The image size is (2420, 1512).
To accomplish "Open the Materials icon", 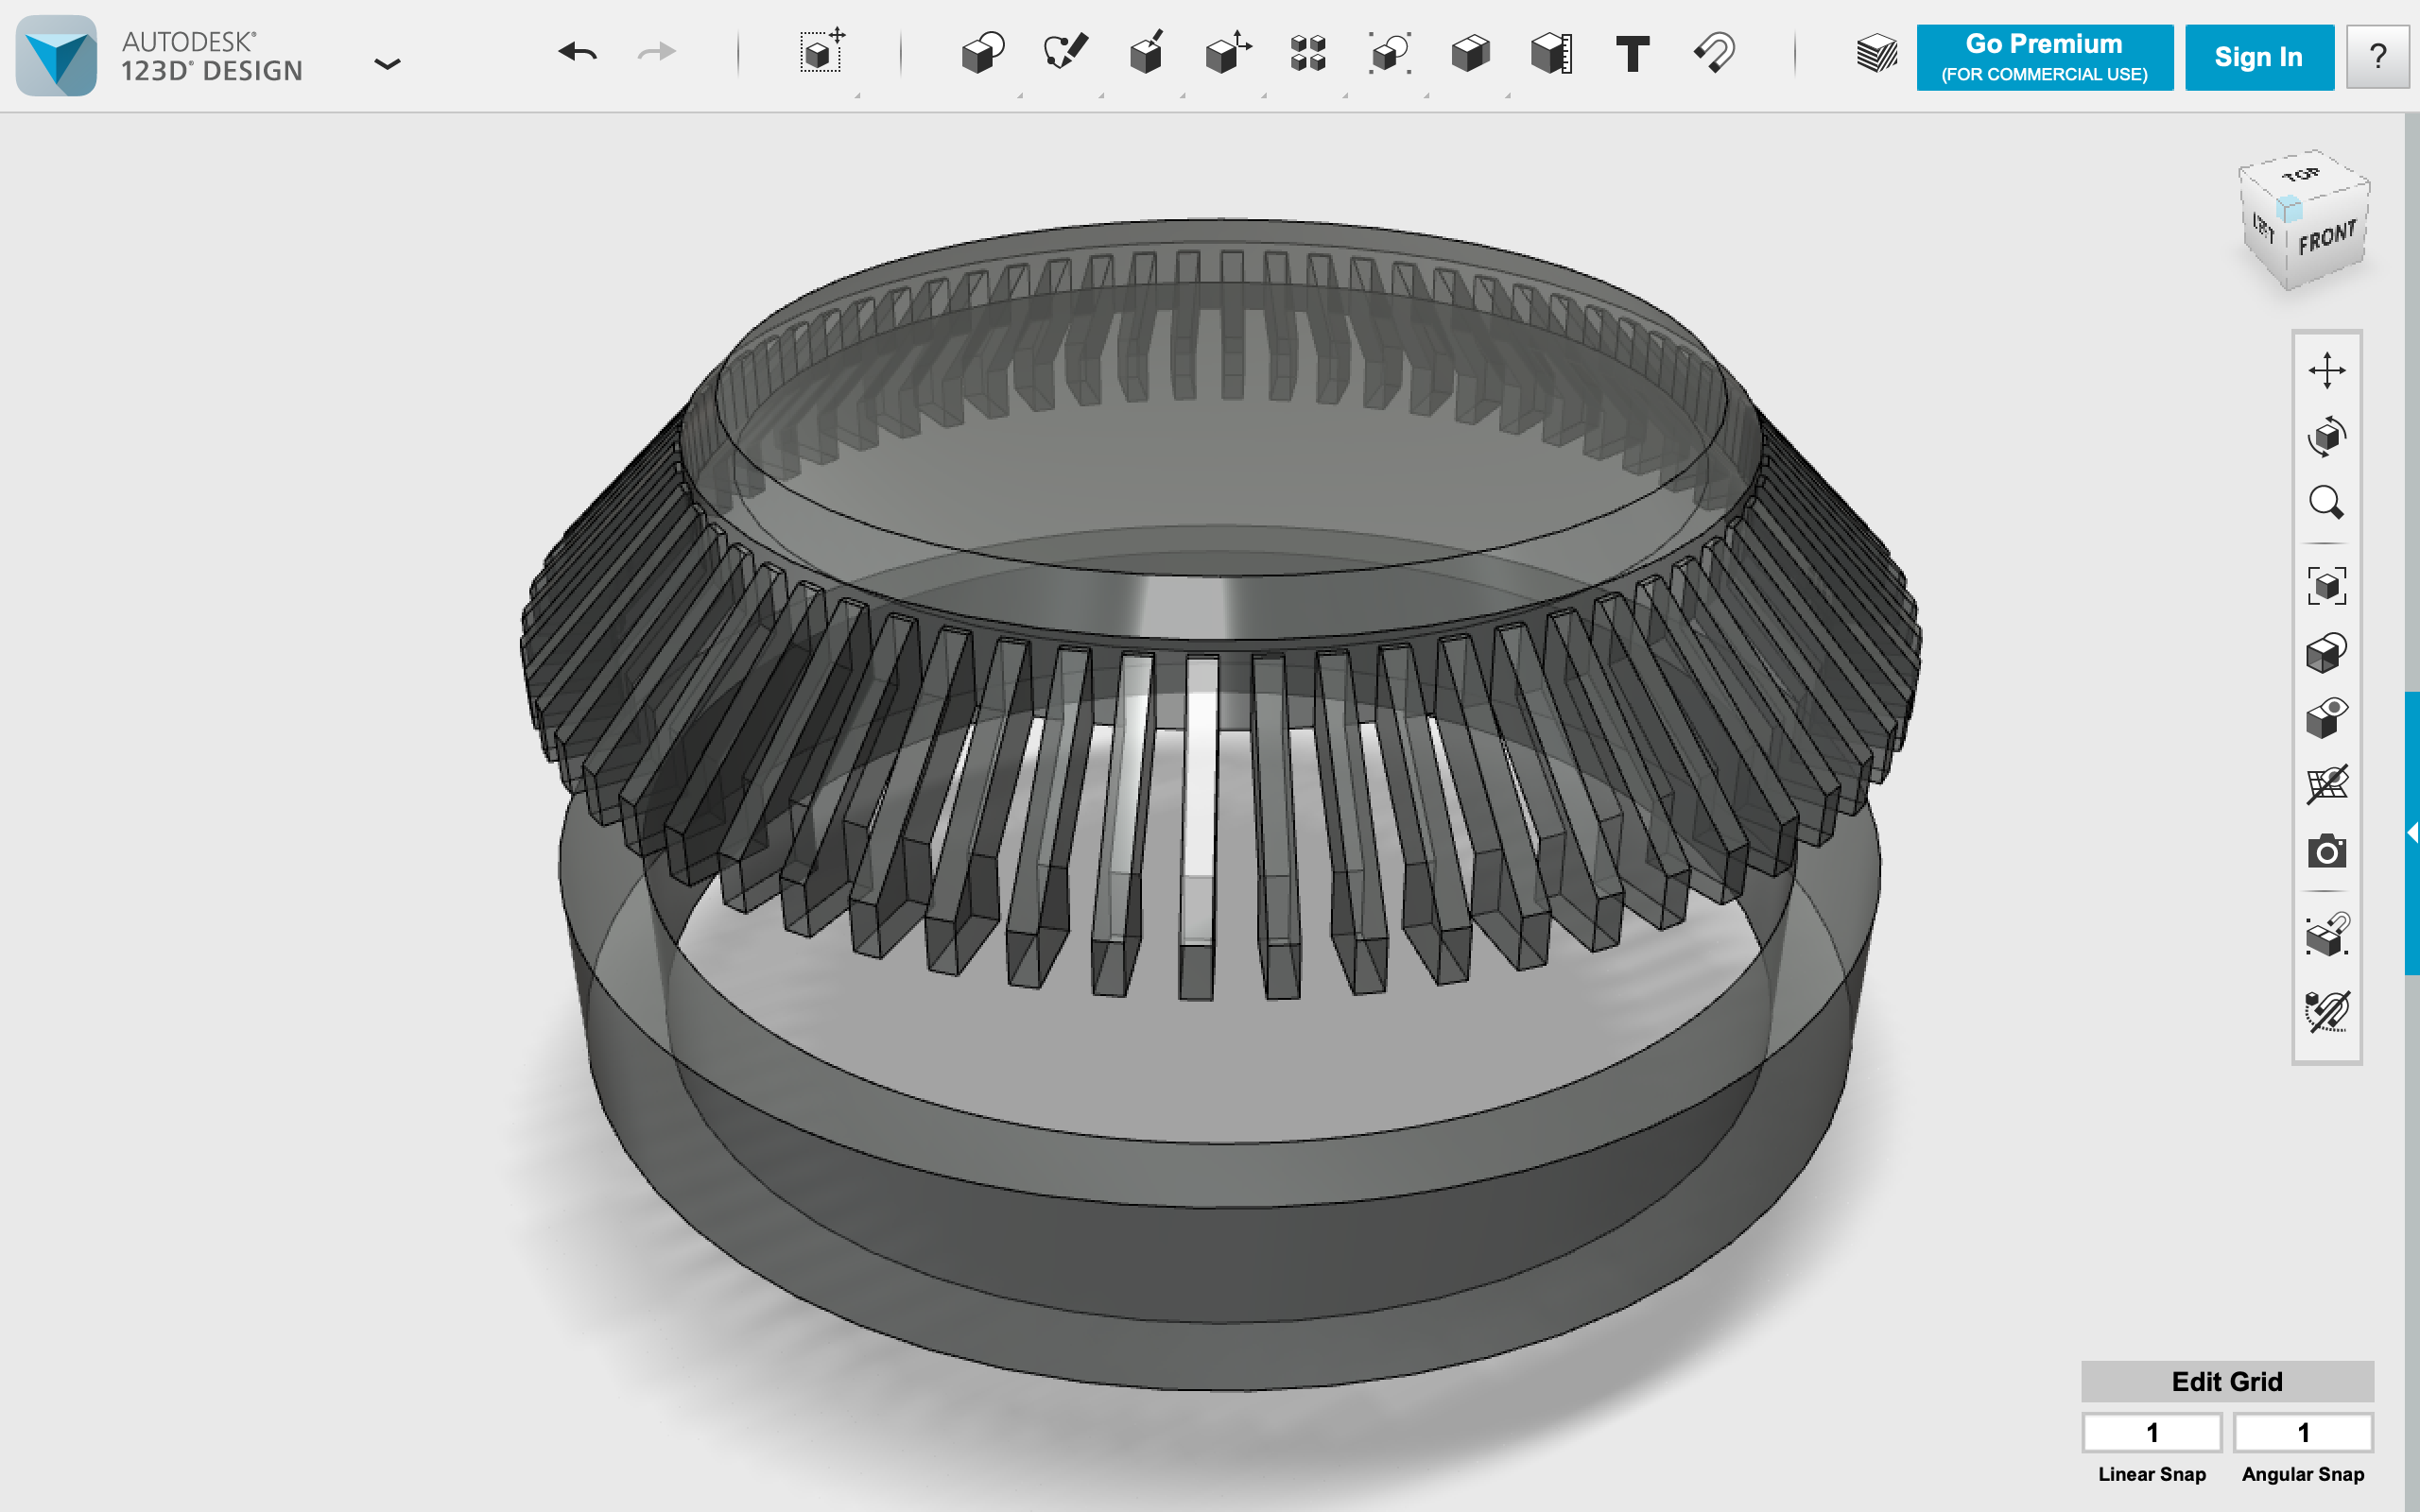I will (x=1876, y=53).
